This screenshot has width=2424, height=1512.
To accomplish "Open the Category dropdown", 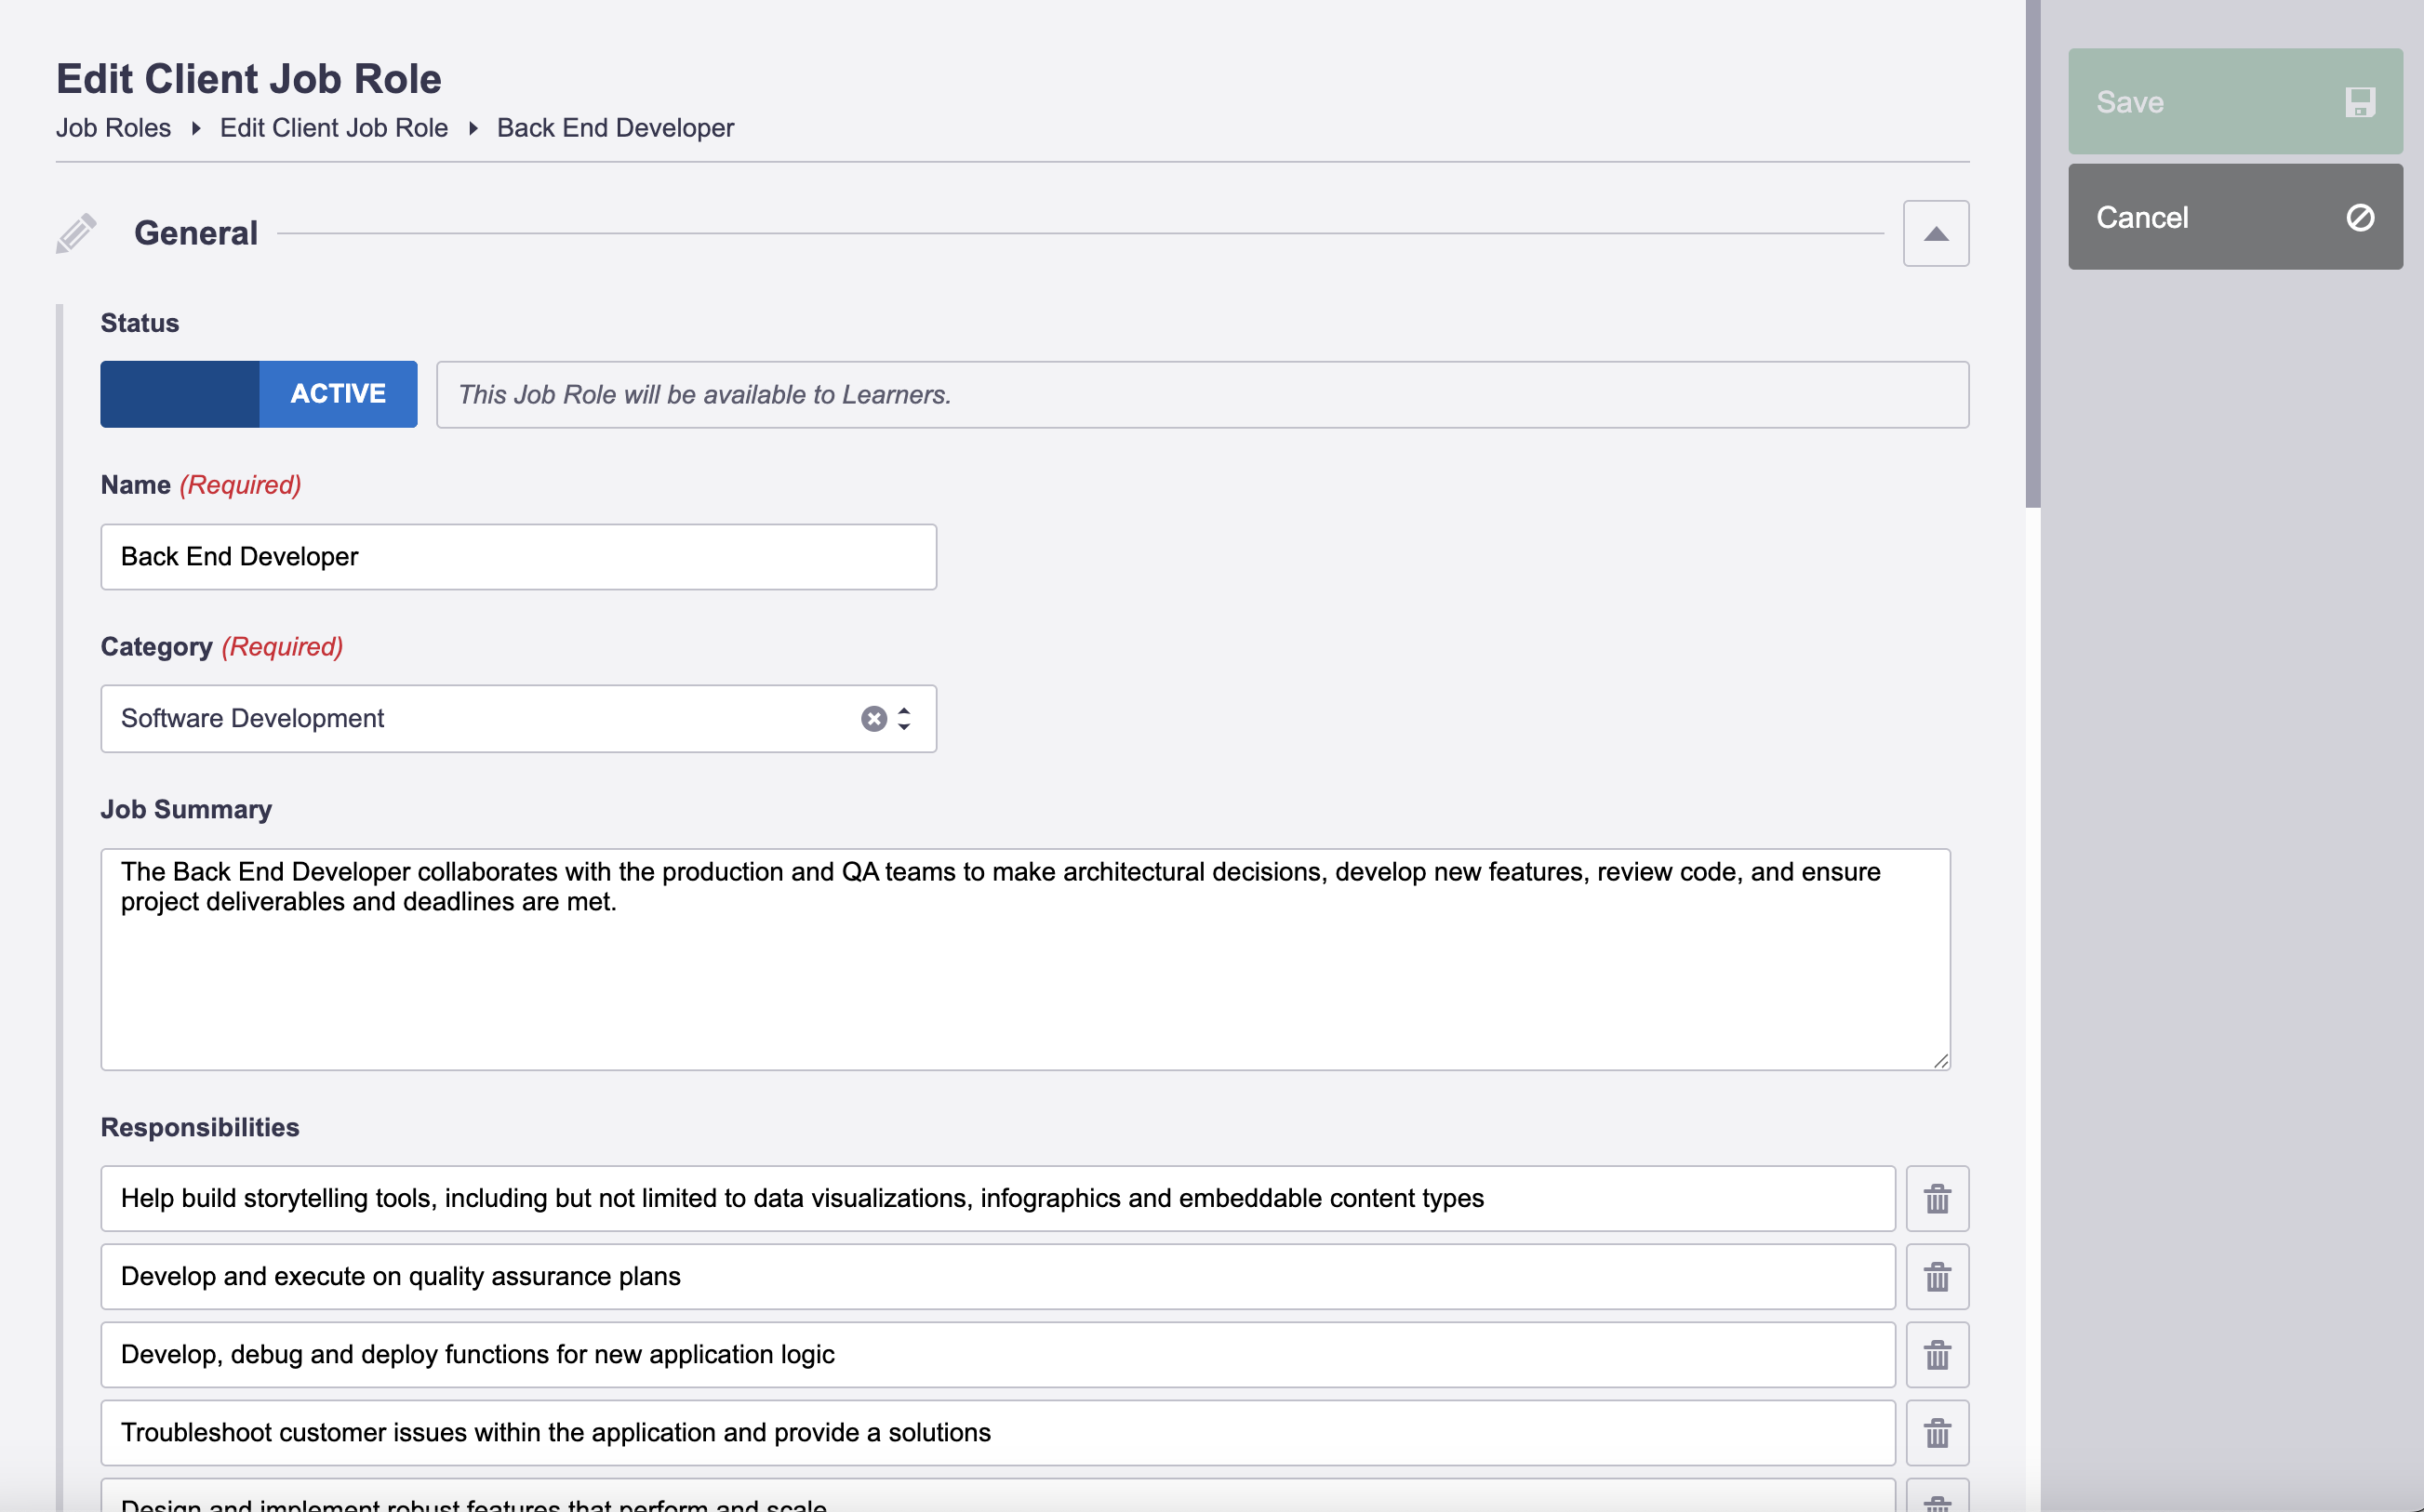I will point(518,719).
